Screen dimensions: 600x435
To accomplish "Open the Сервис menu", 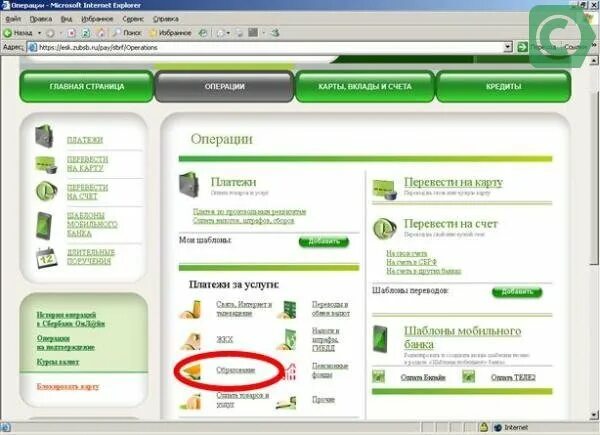I will click(133, 19).
